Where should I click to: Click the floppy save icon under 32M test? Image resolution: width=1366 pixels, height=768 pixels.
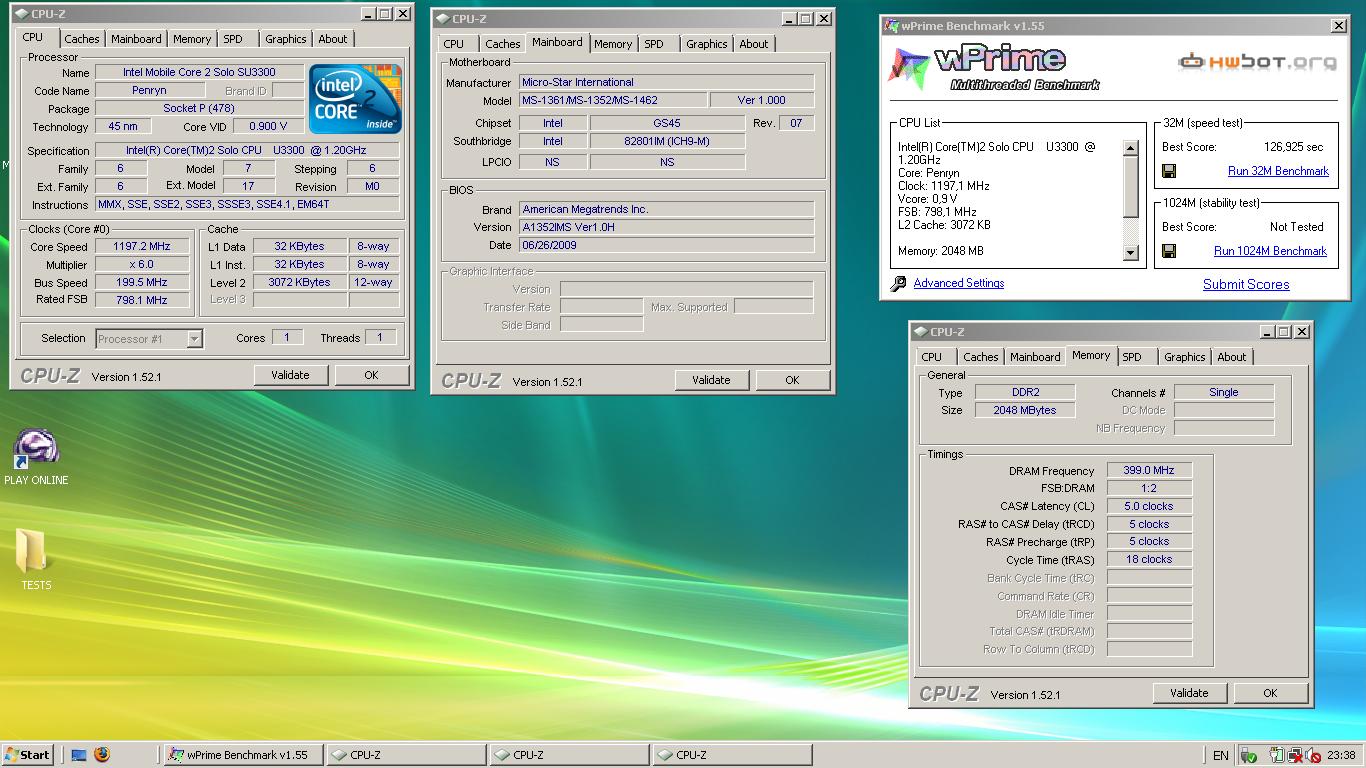[x=1168, y=171]
